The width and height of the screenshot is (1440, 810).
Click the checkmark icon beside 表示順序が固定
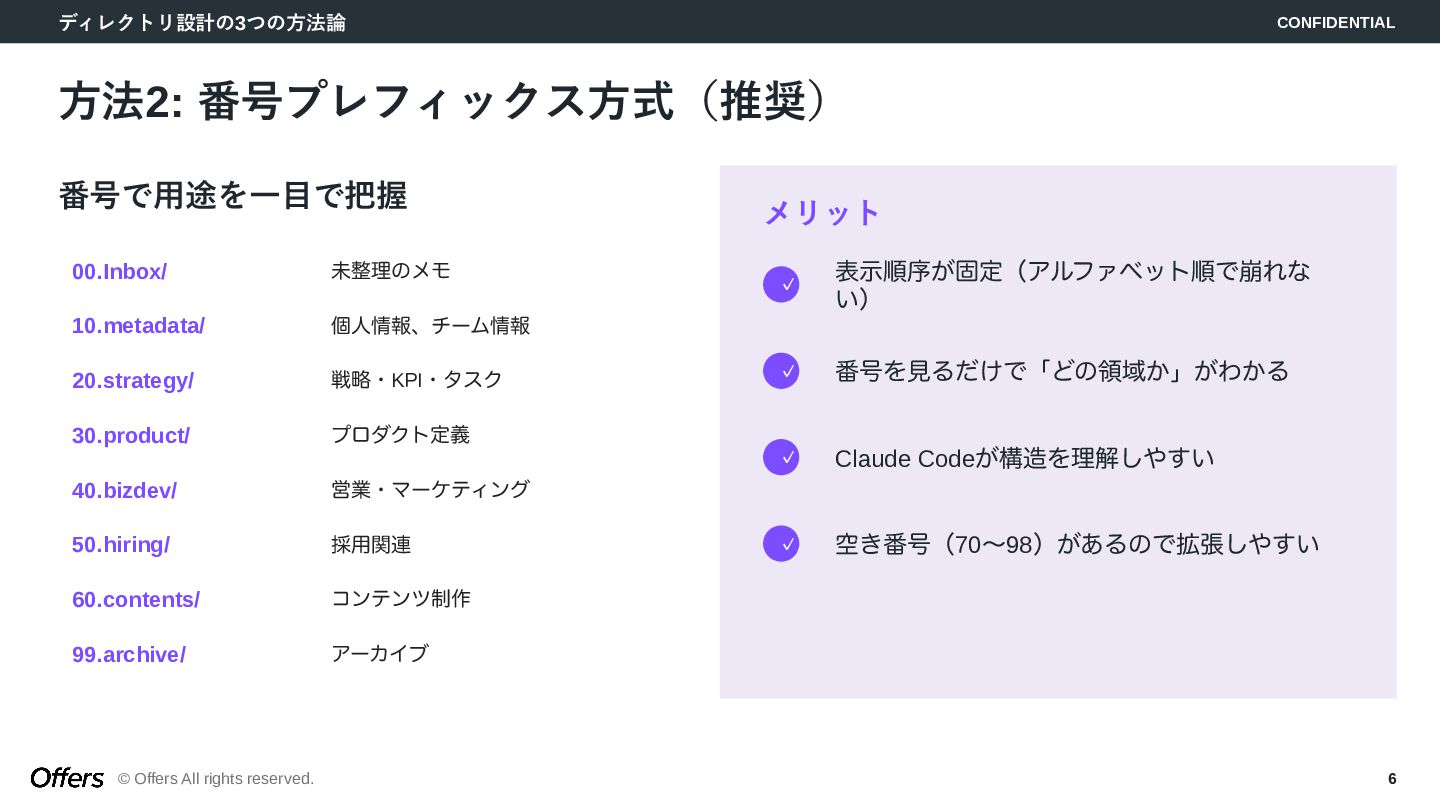pos(781,285)
